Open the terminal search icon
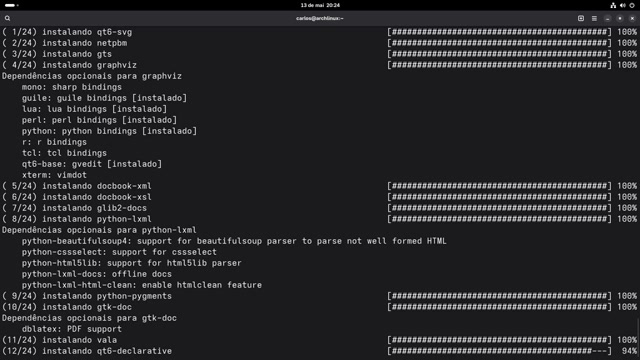Viewport: 640px width, 360px height. click(7, 18)
